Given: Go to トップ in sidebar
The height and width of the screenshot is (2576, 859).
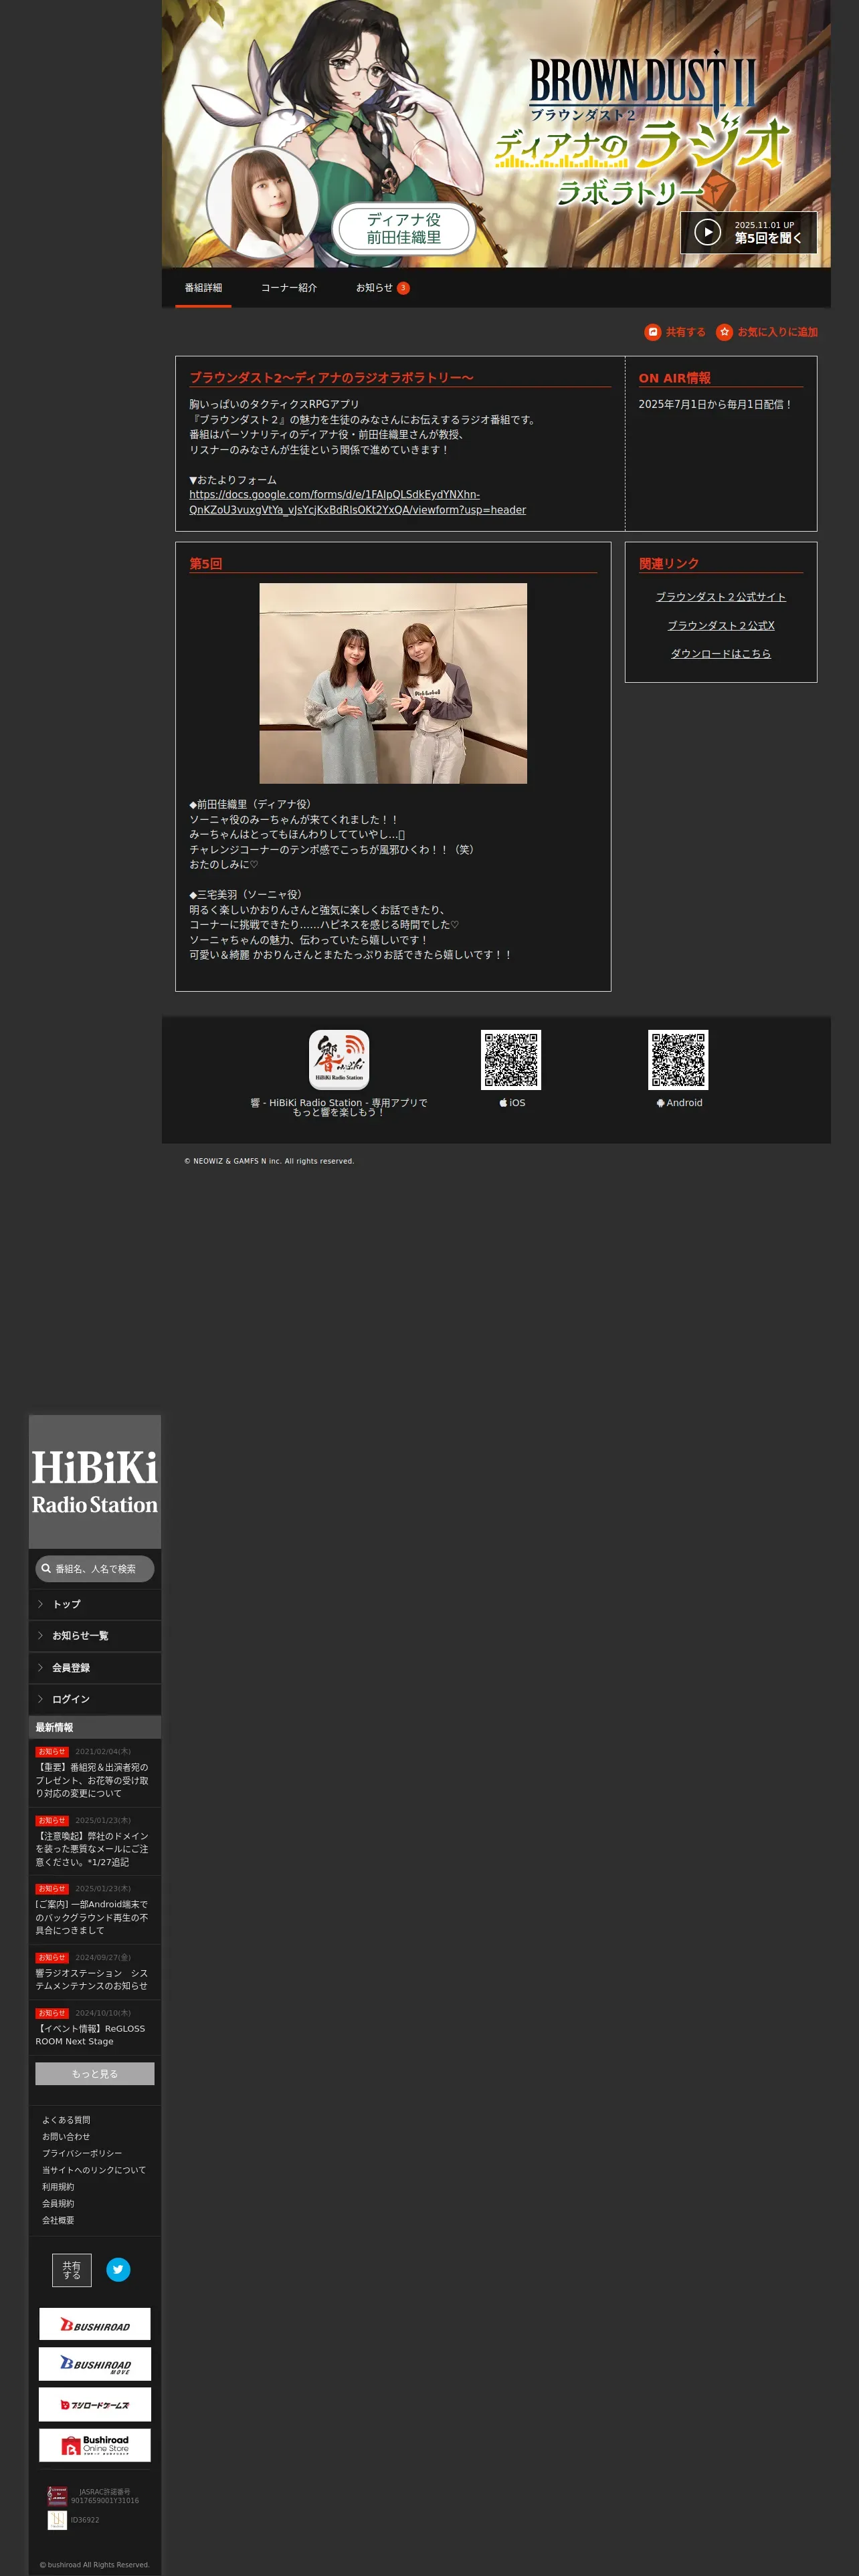Looking at the screenshot, I should [x=95, y=1604].
